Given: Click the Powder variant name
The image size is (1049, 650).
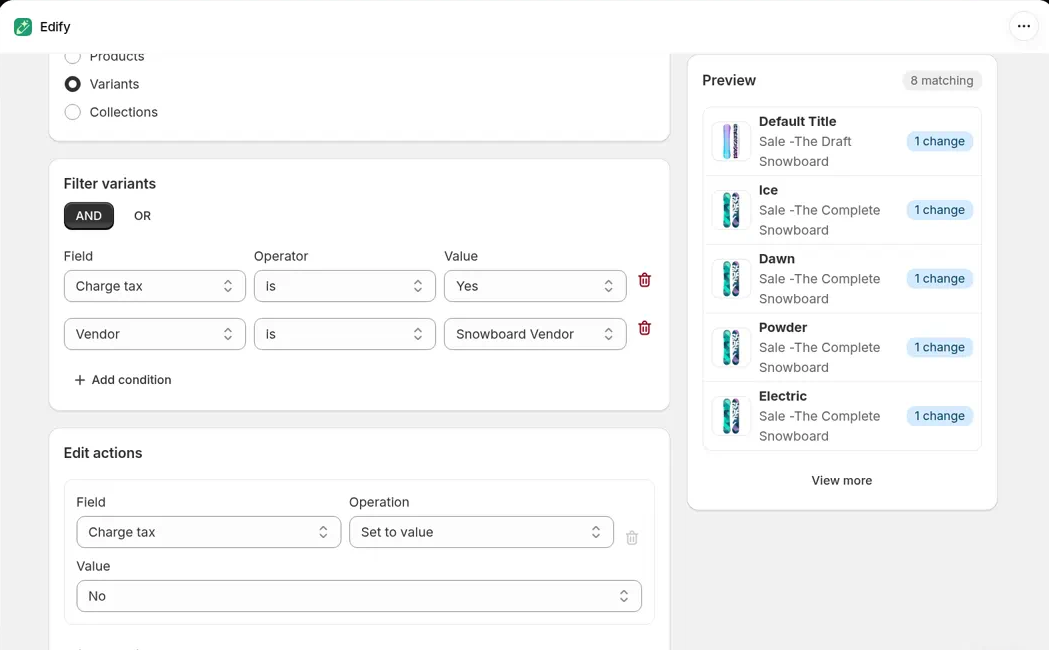Looking at the screenshot, I should (x=783, y=328).
